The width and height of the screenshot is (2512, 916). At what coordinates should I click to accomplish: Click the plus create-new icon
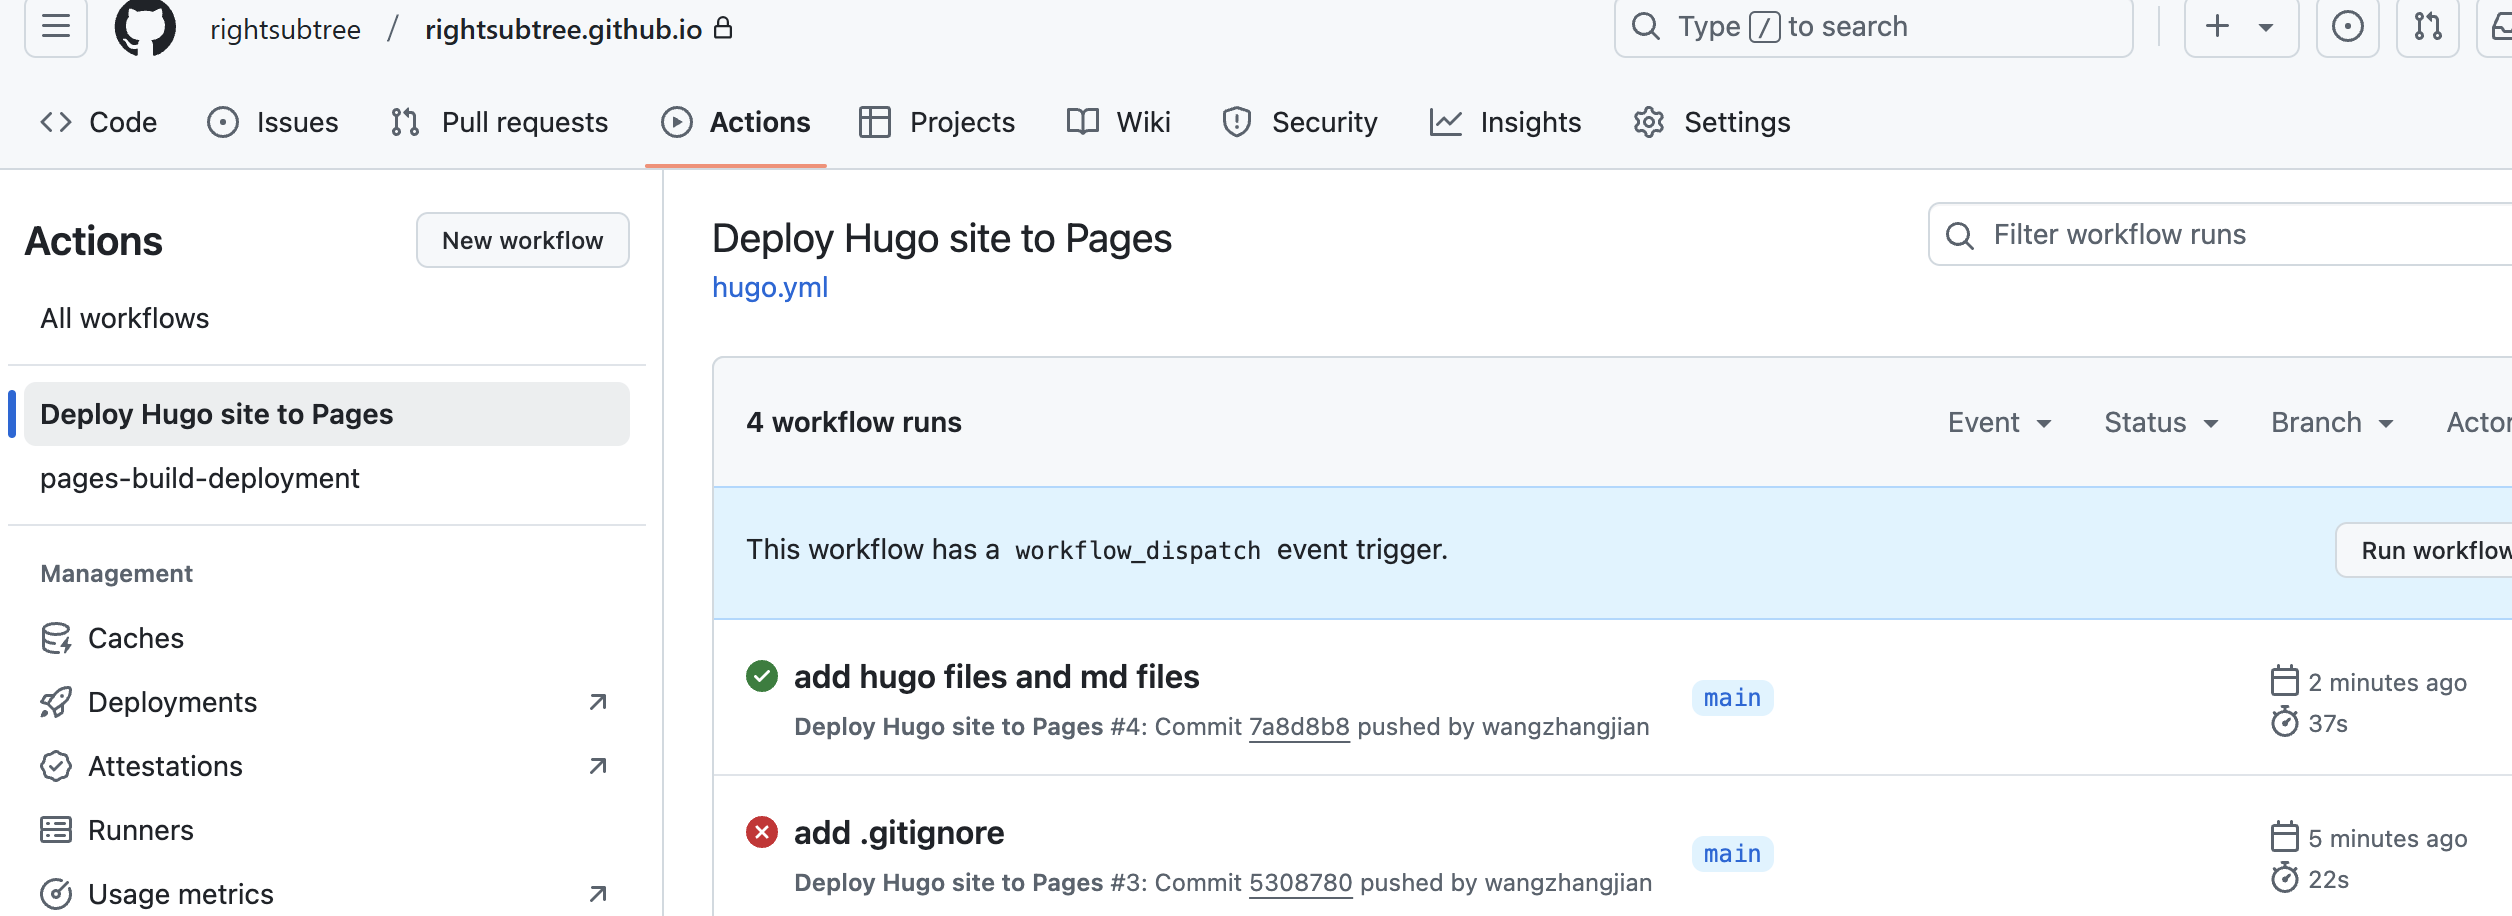pyautogui.click(x=2217, y=26)
